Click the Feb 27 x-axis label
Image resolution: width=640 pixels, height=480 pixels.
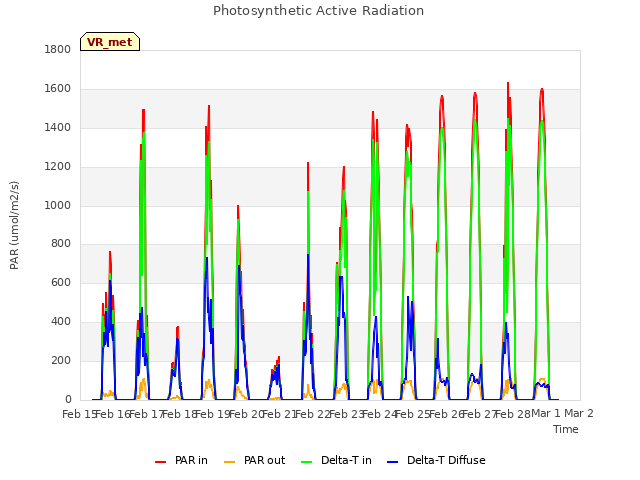(x=479, y=414)
